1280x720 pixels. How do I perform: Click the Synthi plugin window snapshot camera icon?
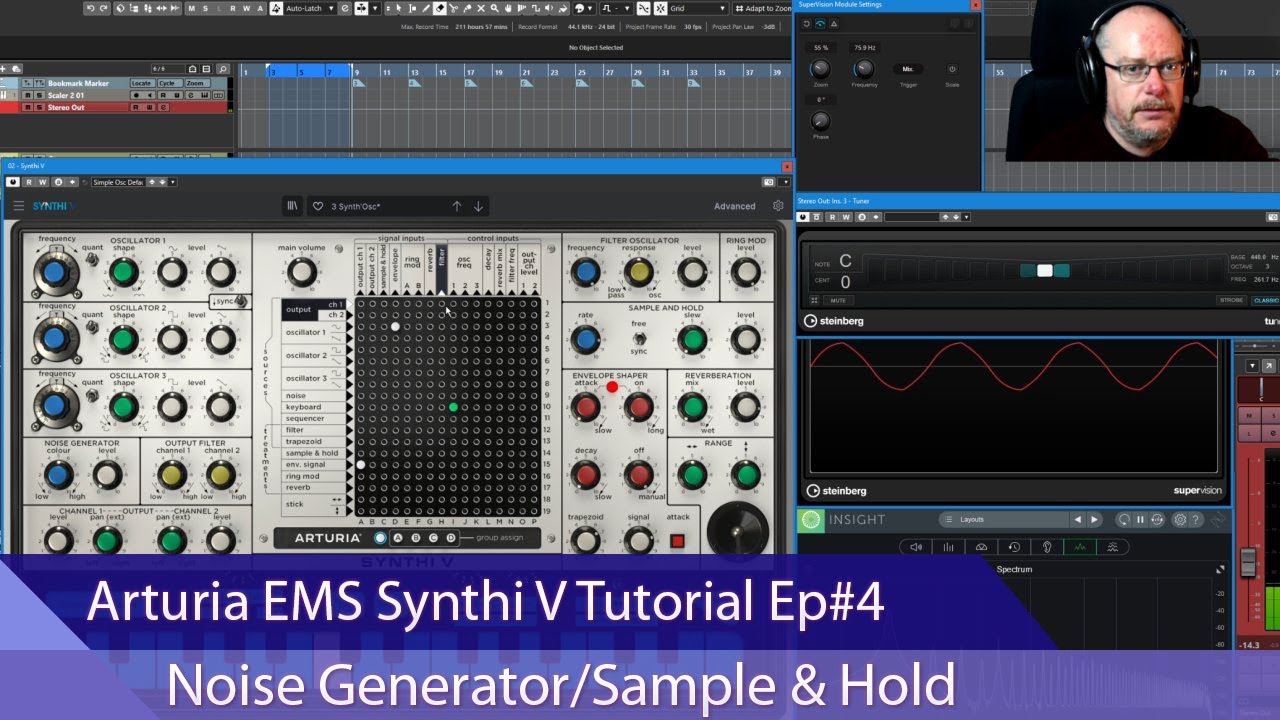(x=769, y=182)
